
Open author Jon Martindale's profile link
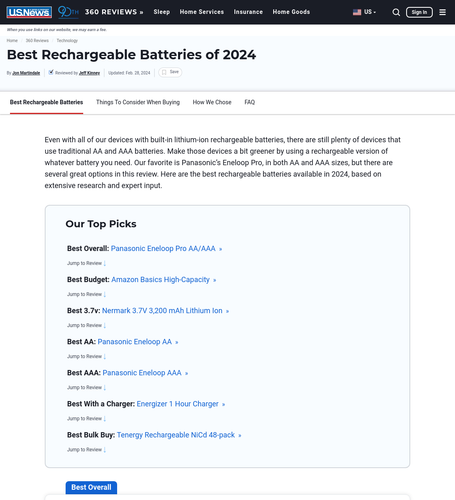[x=26, y=73]
